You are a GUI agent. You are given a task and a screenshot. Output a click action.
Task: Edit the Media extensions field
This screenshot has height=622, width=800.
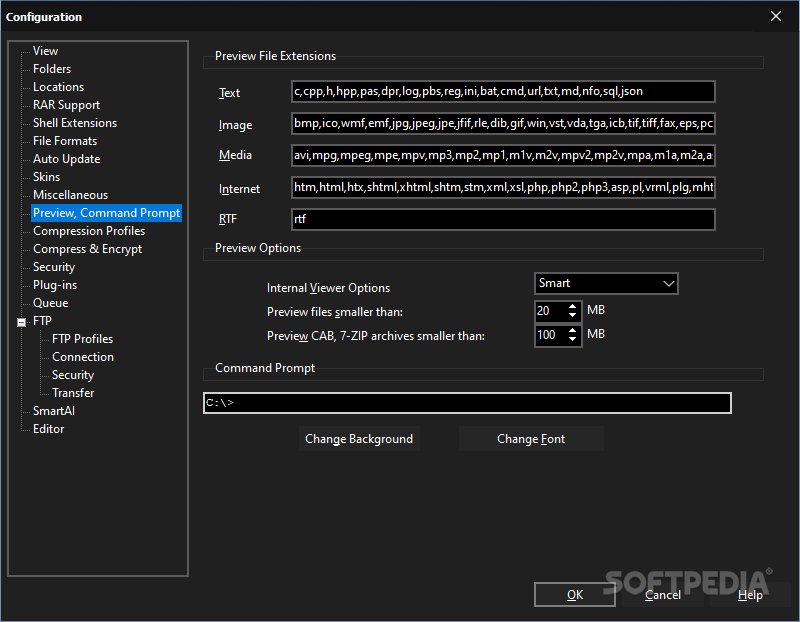[503, 156]
